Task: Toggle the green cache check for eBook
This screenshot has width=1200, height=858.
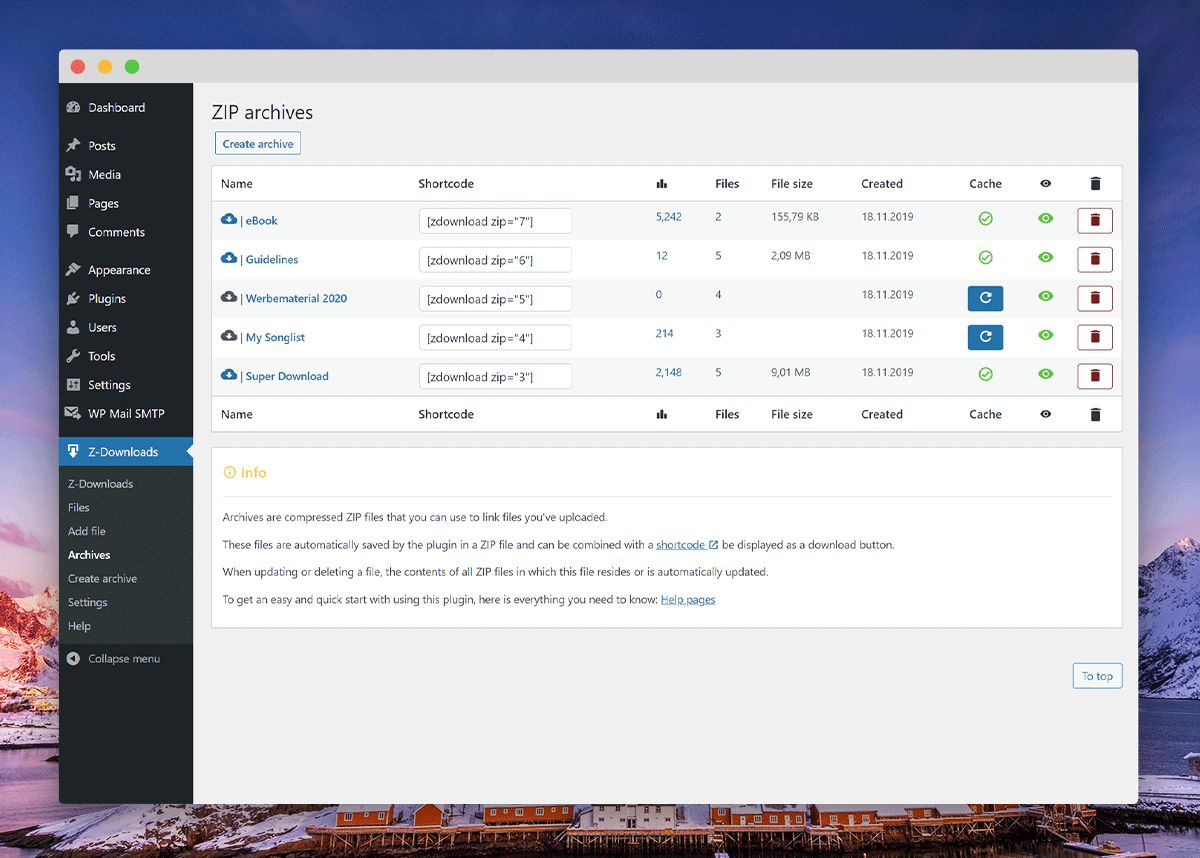Action: click(985, 220)
